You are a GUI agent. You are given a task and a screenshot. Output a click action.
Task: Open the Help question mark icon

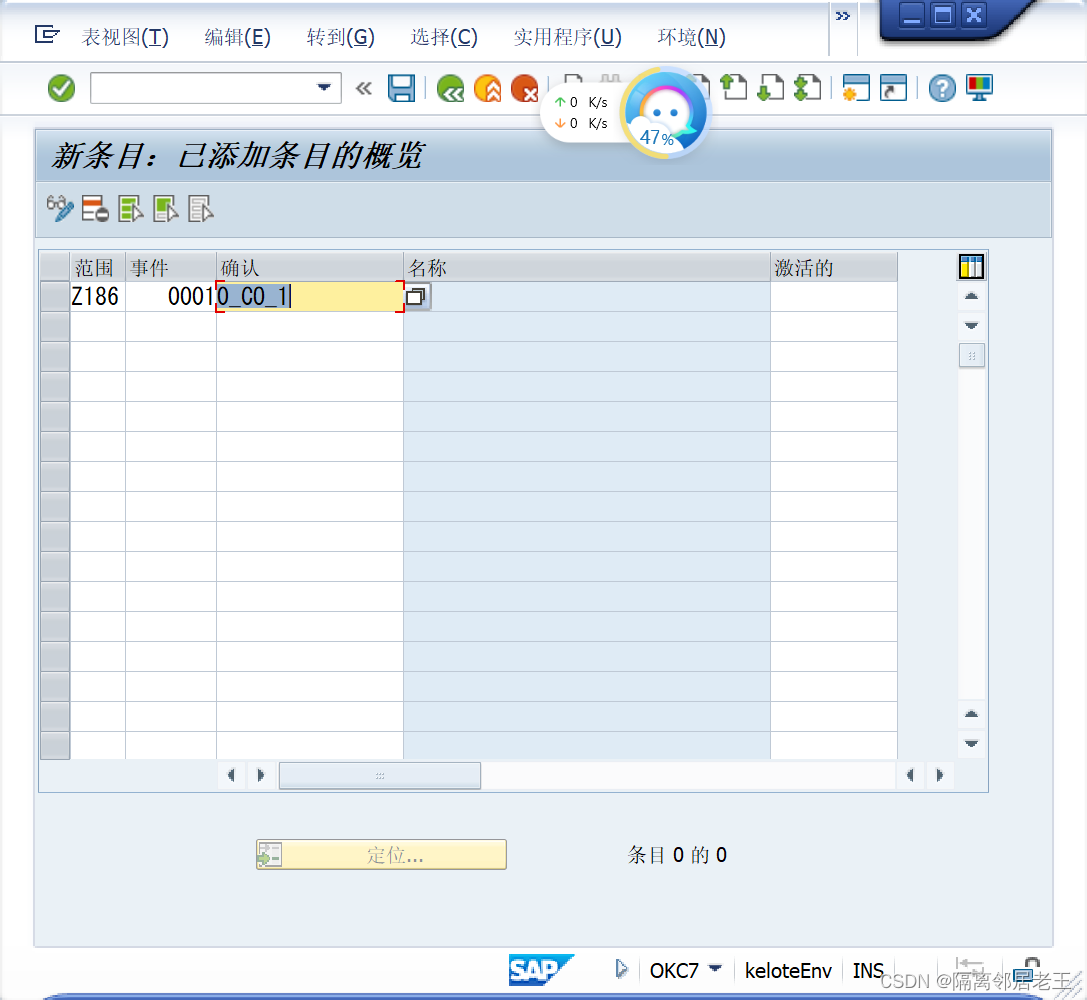coord(941,88)
